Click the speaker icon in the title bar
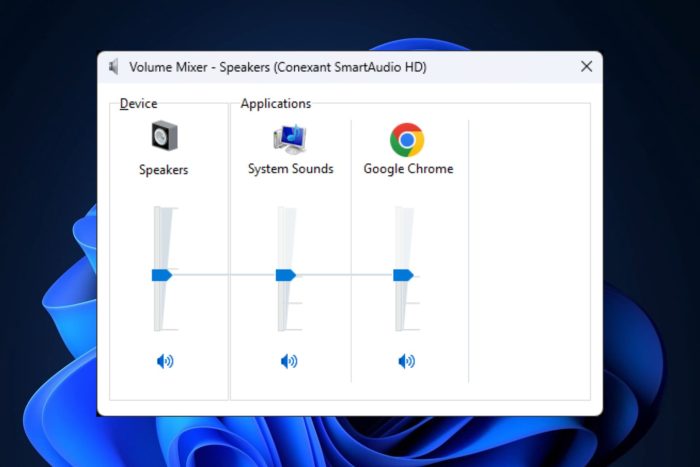700x467 pixels. click(114, 67)
